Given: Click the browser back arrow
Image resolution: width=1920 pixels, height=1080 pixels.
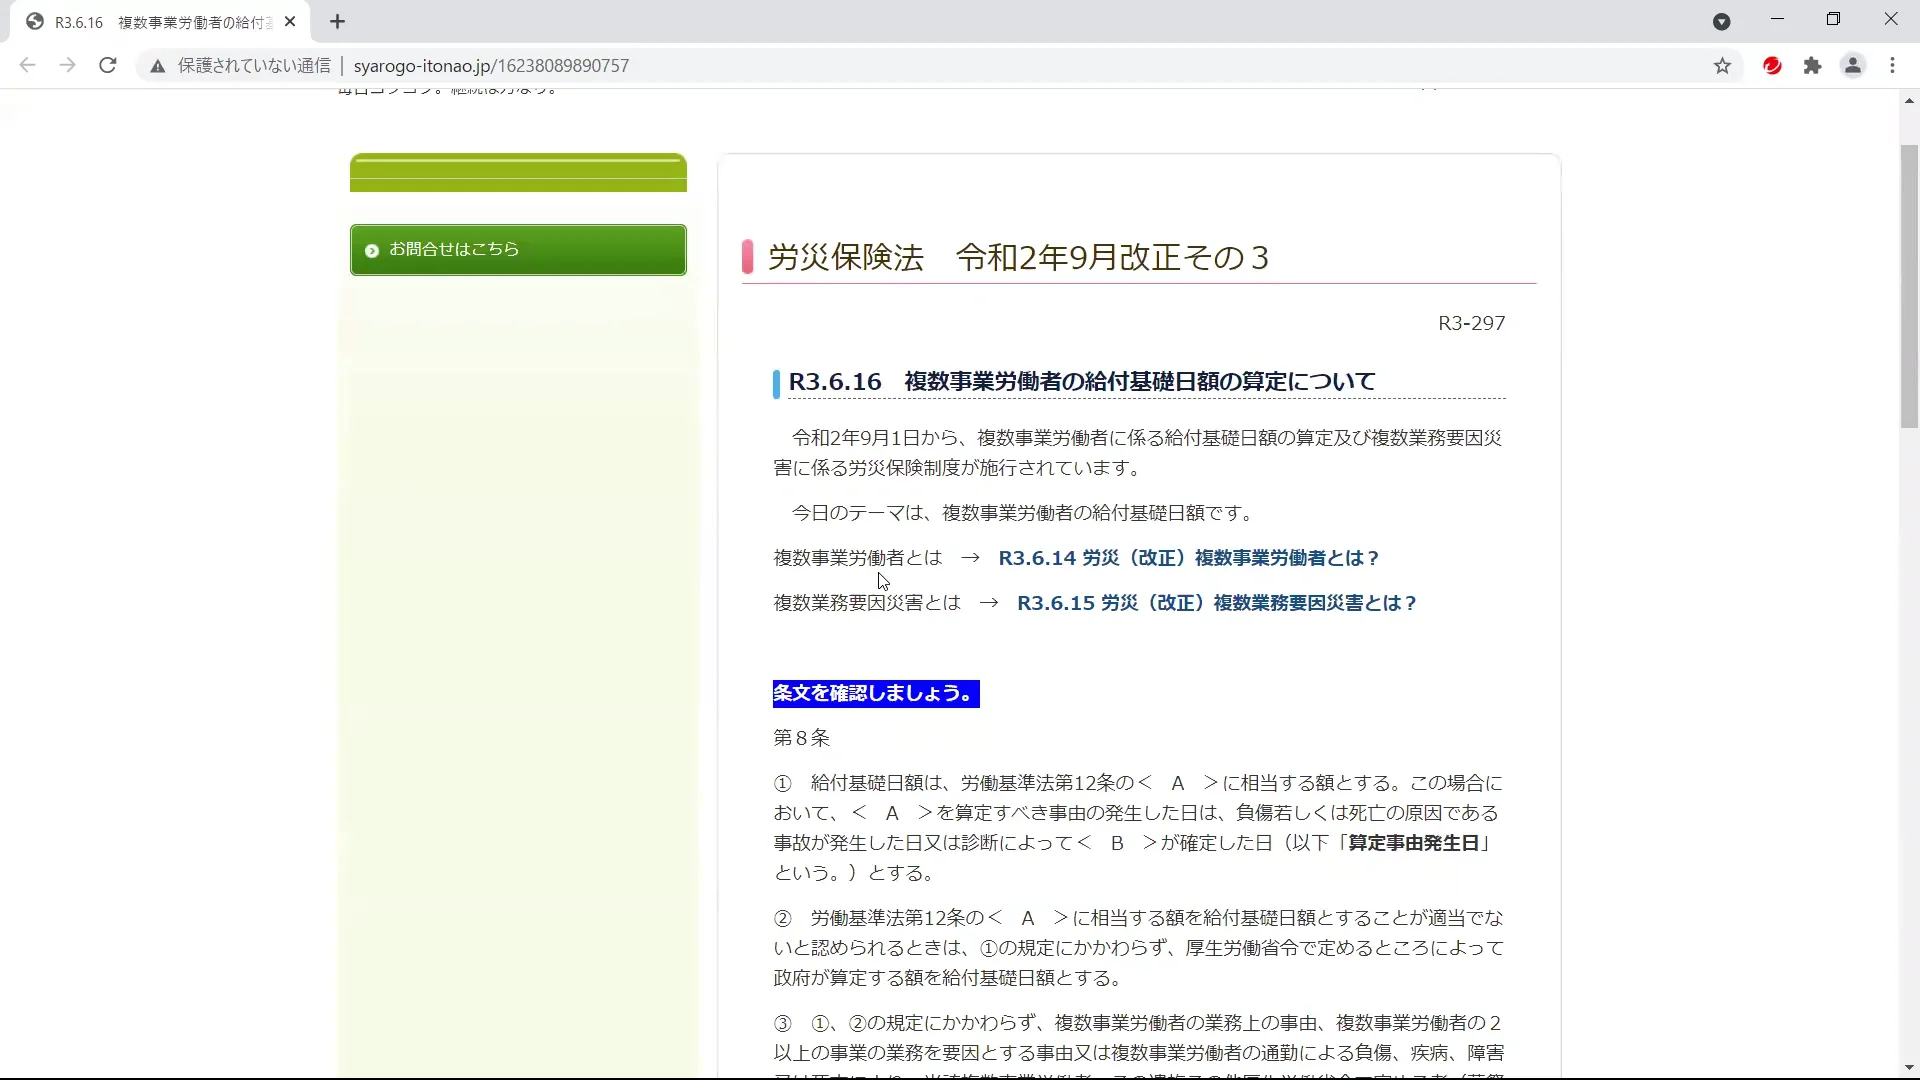Looking at the screenshot, I should pos(27,66).
